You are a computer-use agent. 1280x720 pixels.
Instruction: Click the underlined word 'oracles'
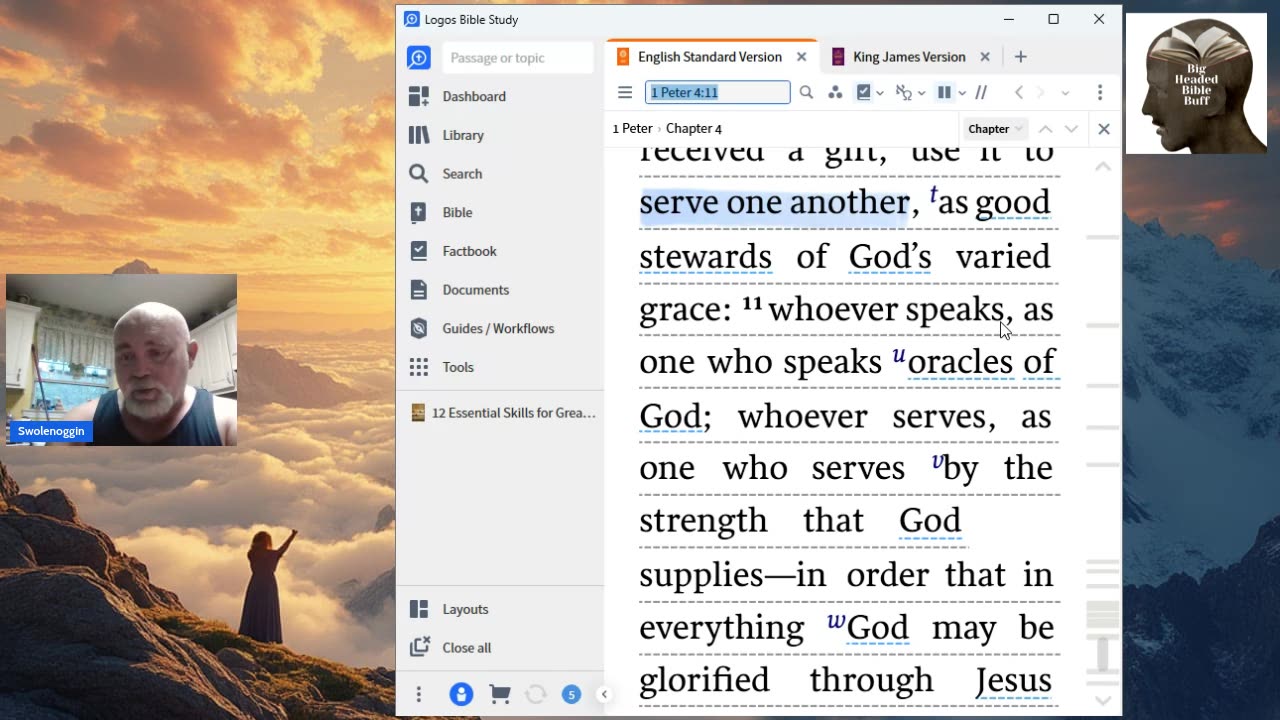[961, 362]
